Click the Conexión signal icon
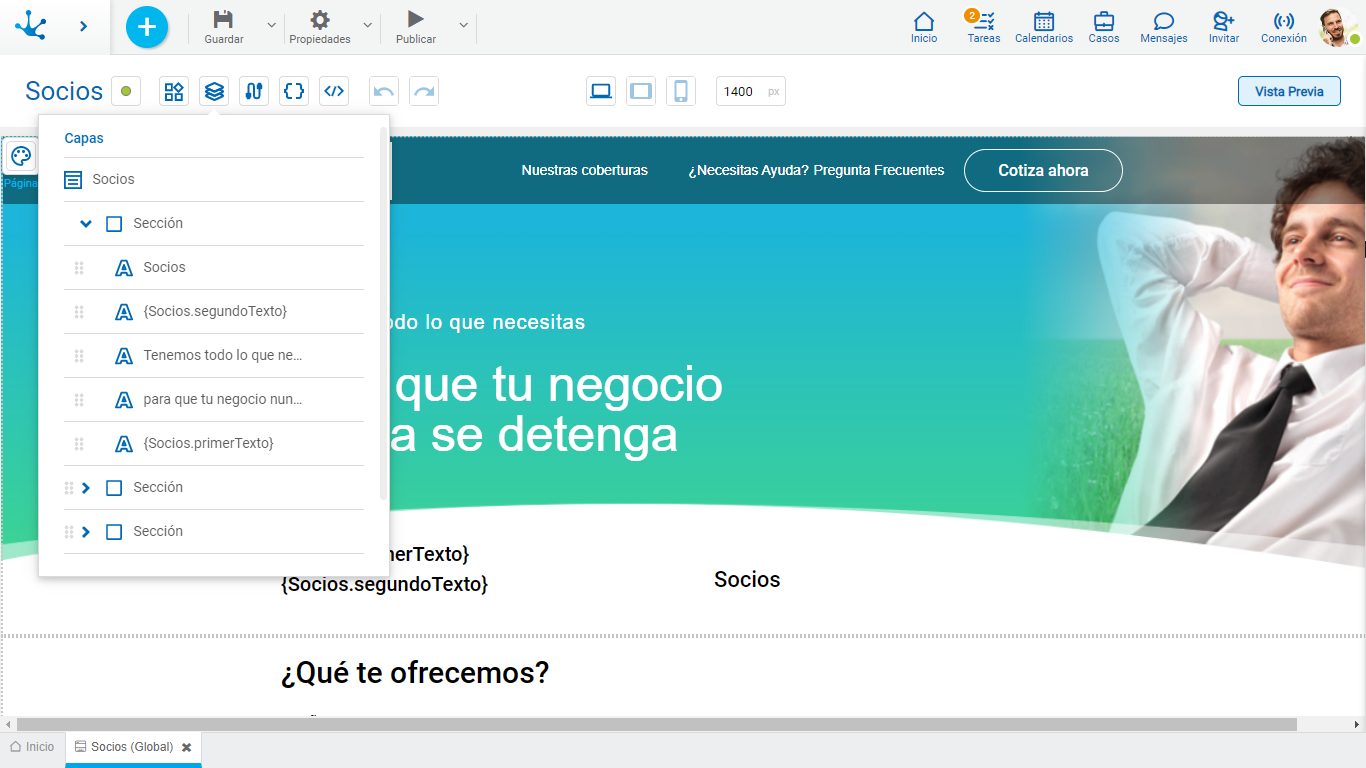This screenshot has width=1366, height=768. [1284, 21]
